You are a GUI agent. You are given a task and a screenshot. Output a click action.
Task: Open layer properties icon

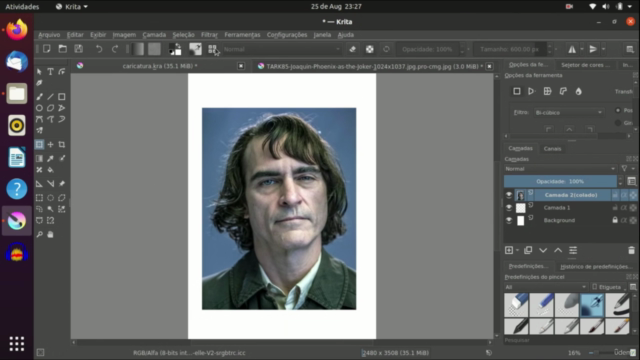573,250
